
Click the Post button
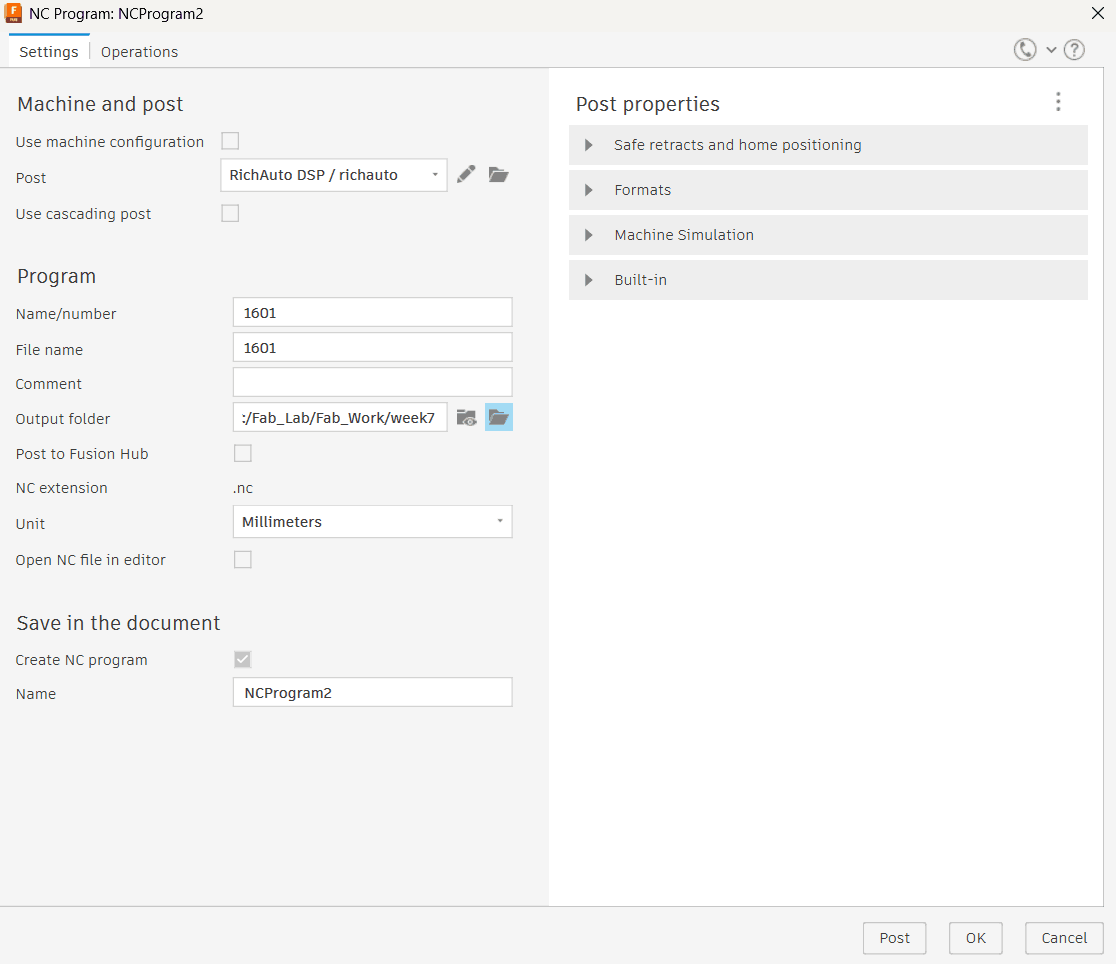(x=895, y=938)
